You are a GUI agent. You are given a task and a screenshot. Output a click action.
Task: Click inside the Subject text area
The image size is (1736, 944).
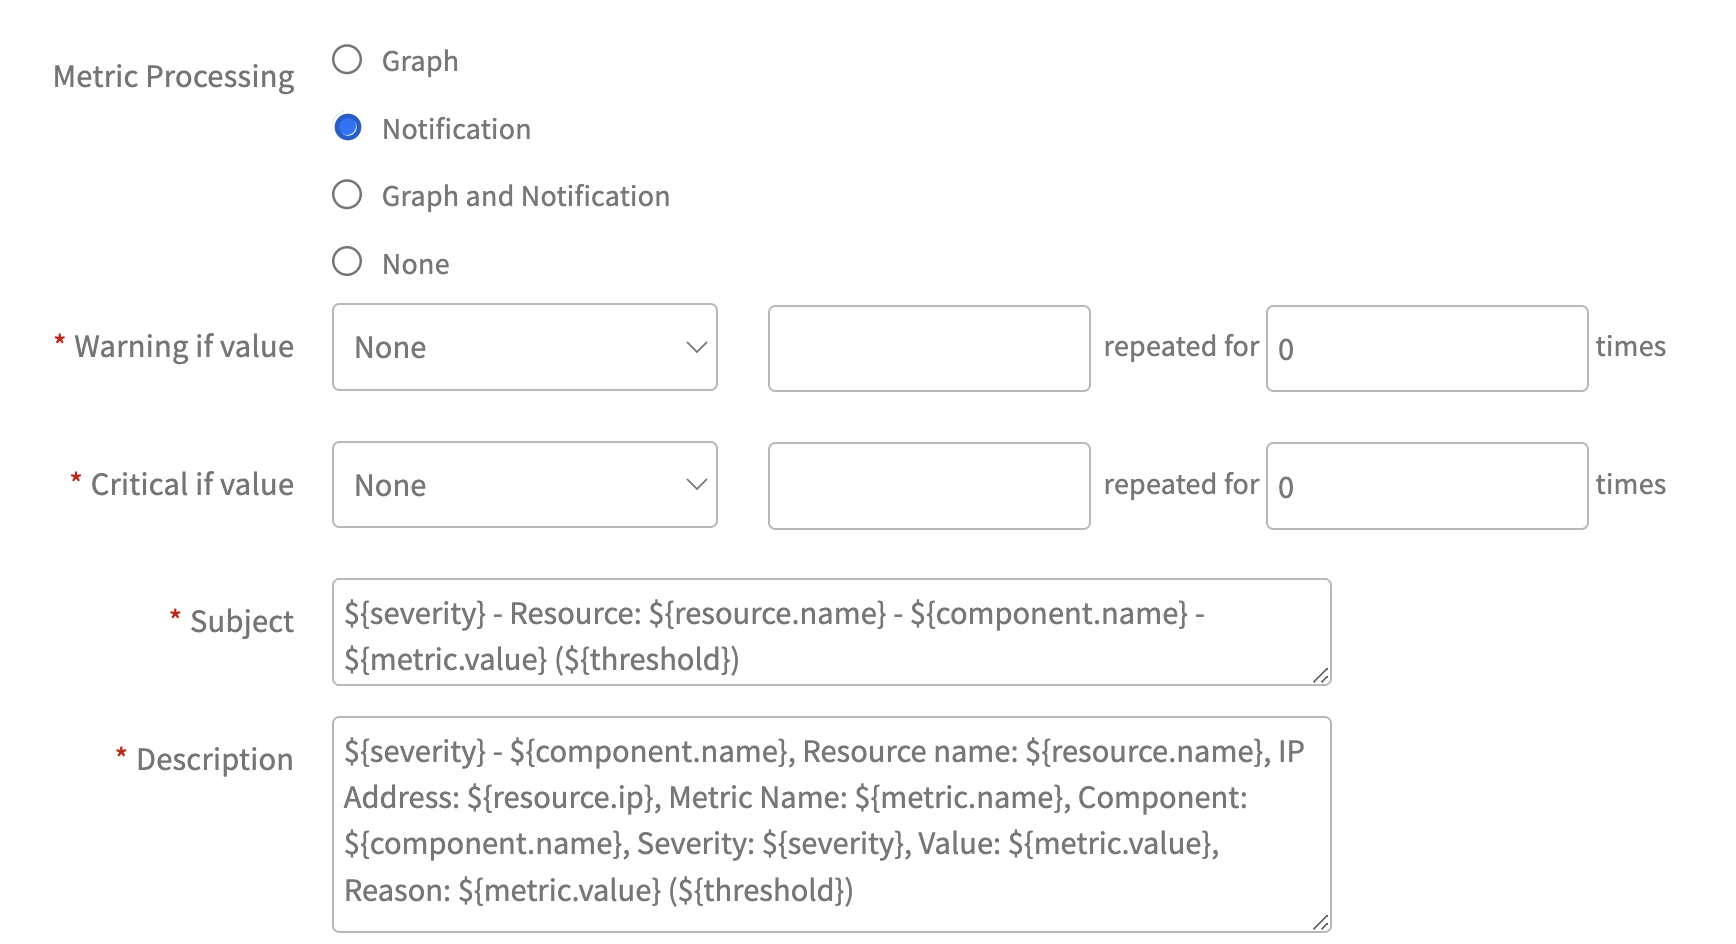click(830, 632)
